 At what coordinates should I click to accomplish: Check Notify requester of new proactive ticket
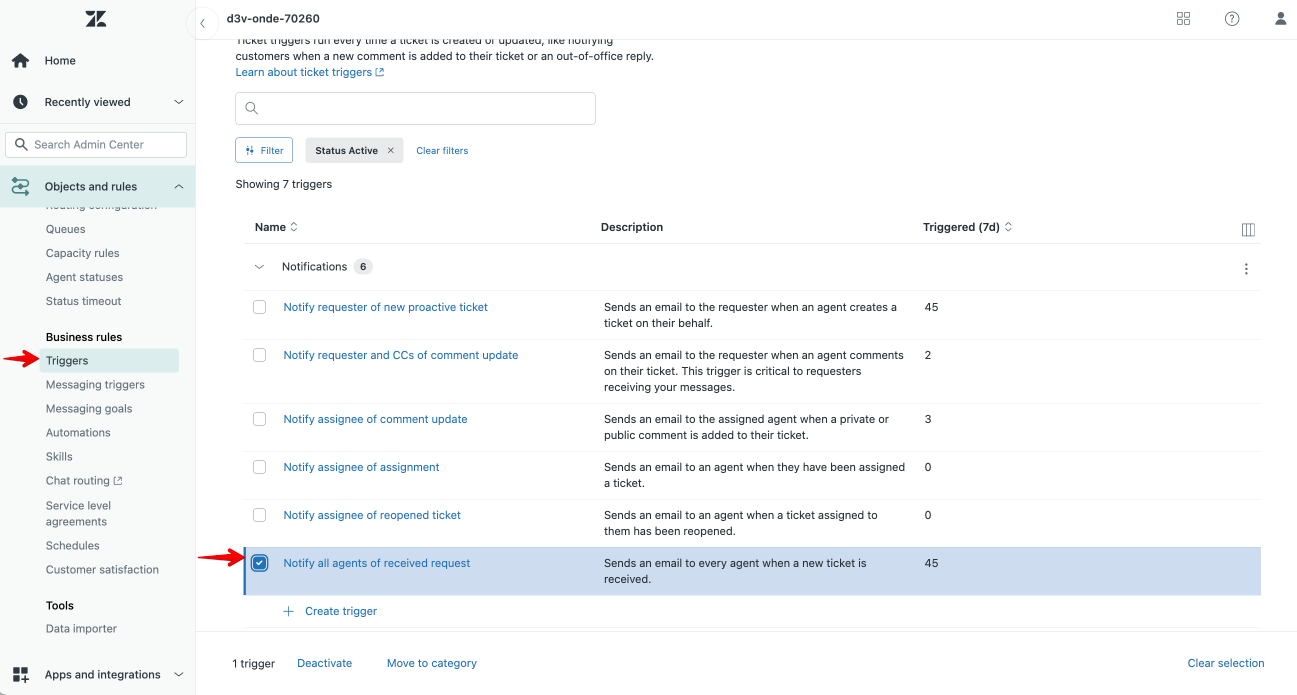pos(260,307)
